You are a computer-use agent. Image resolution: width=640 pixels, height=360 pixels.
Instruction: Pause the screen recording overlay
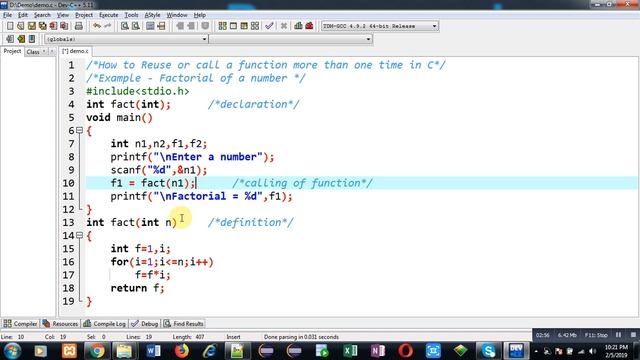pyautogui.click(x=618, y=335)
